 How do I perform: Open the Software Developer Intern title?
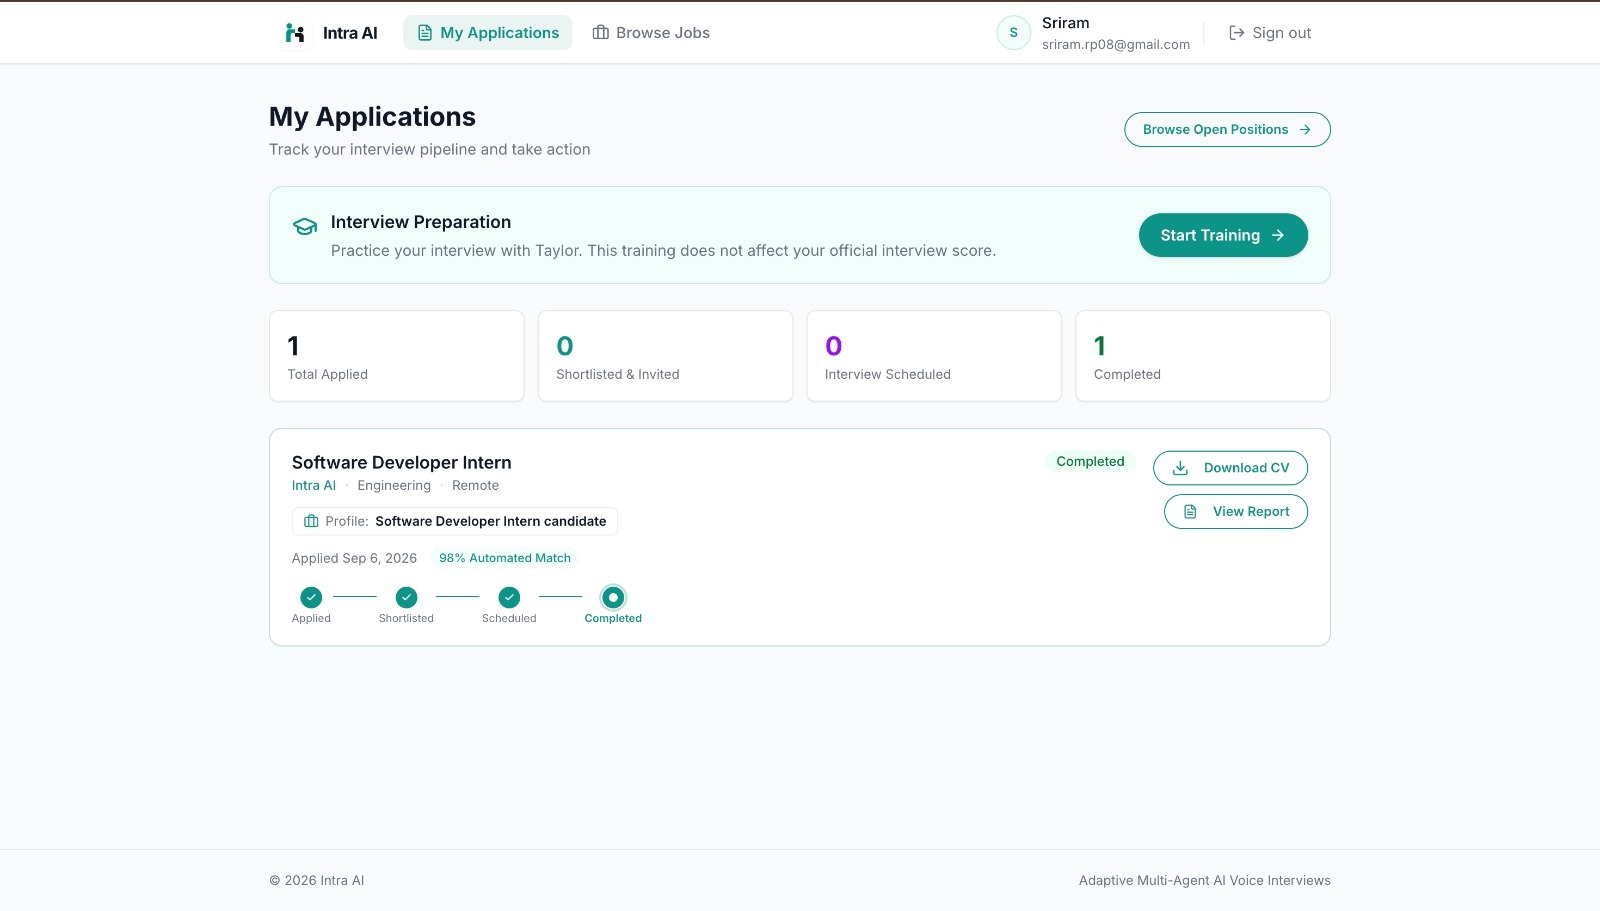(402, 463)
